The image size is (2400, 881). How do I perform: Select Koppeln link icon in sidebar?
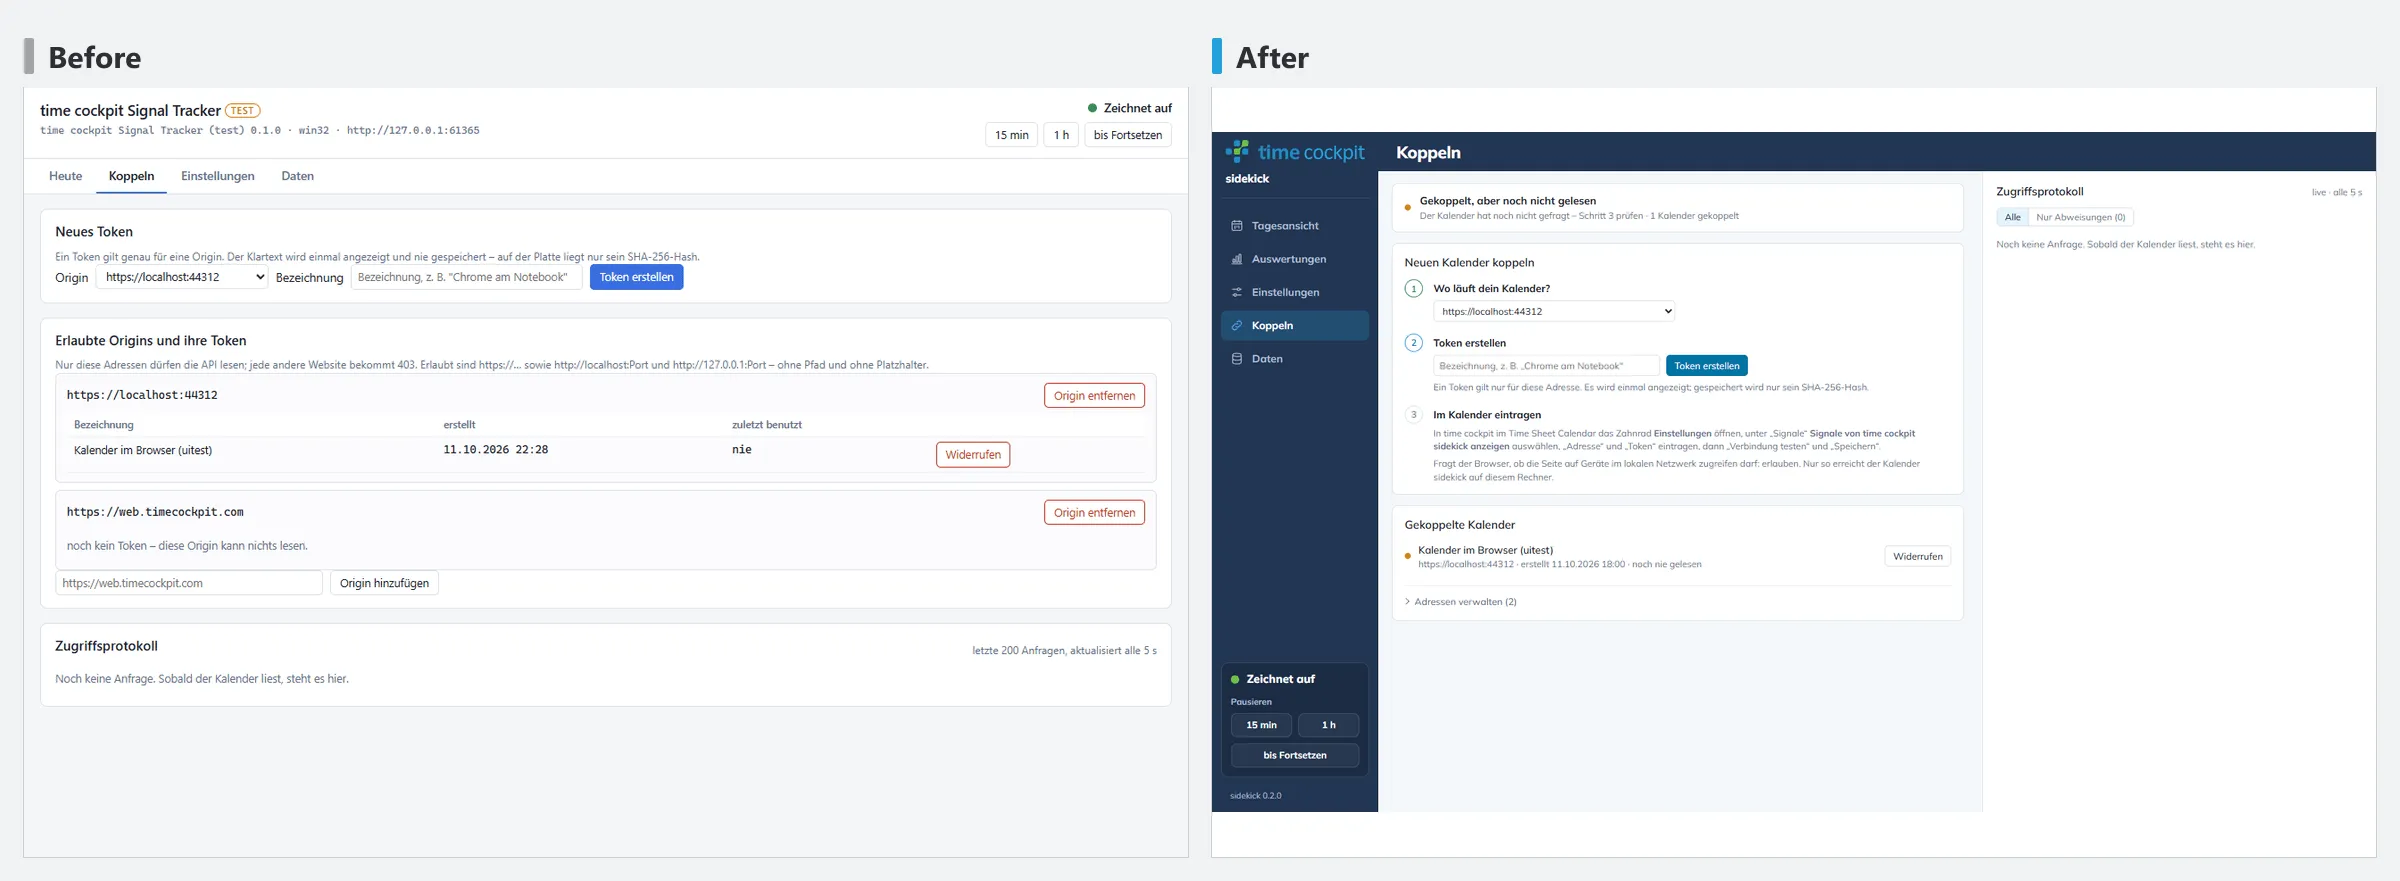pyautogui.click(x=1237, y=326)
